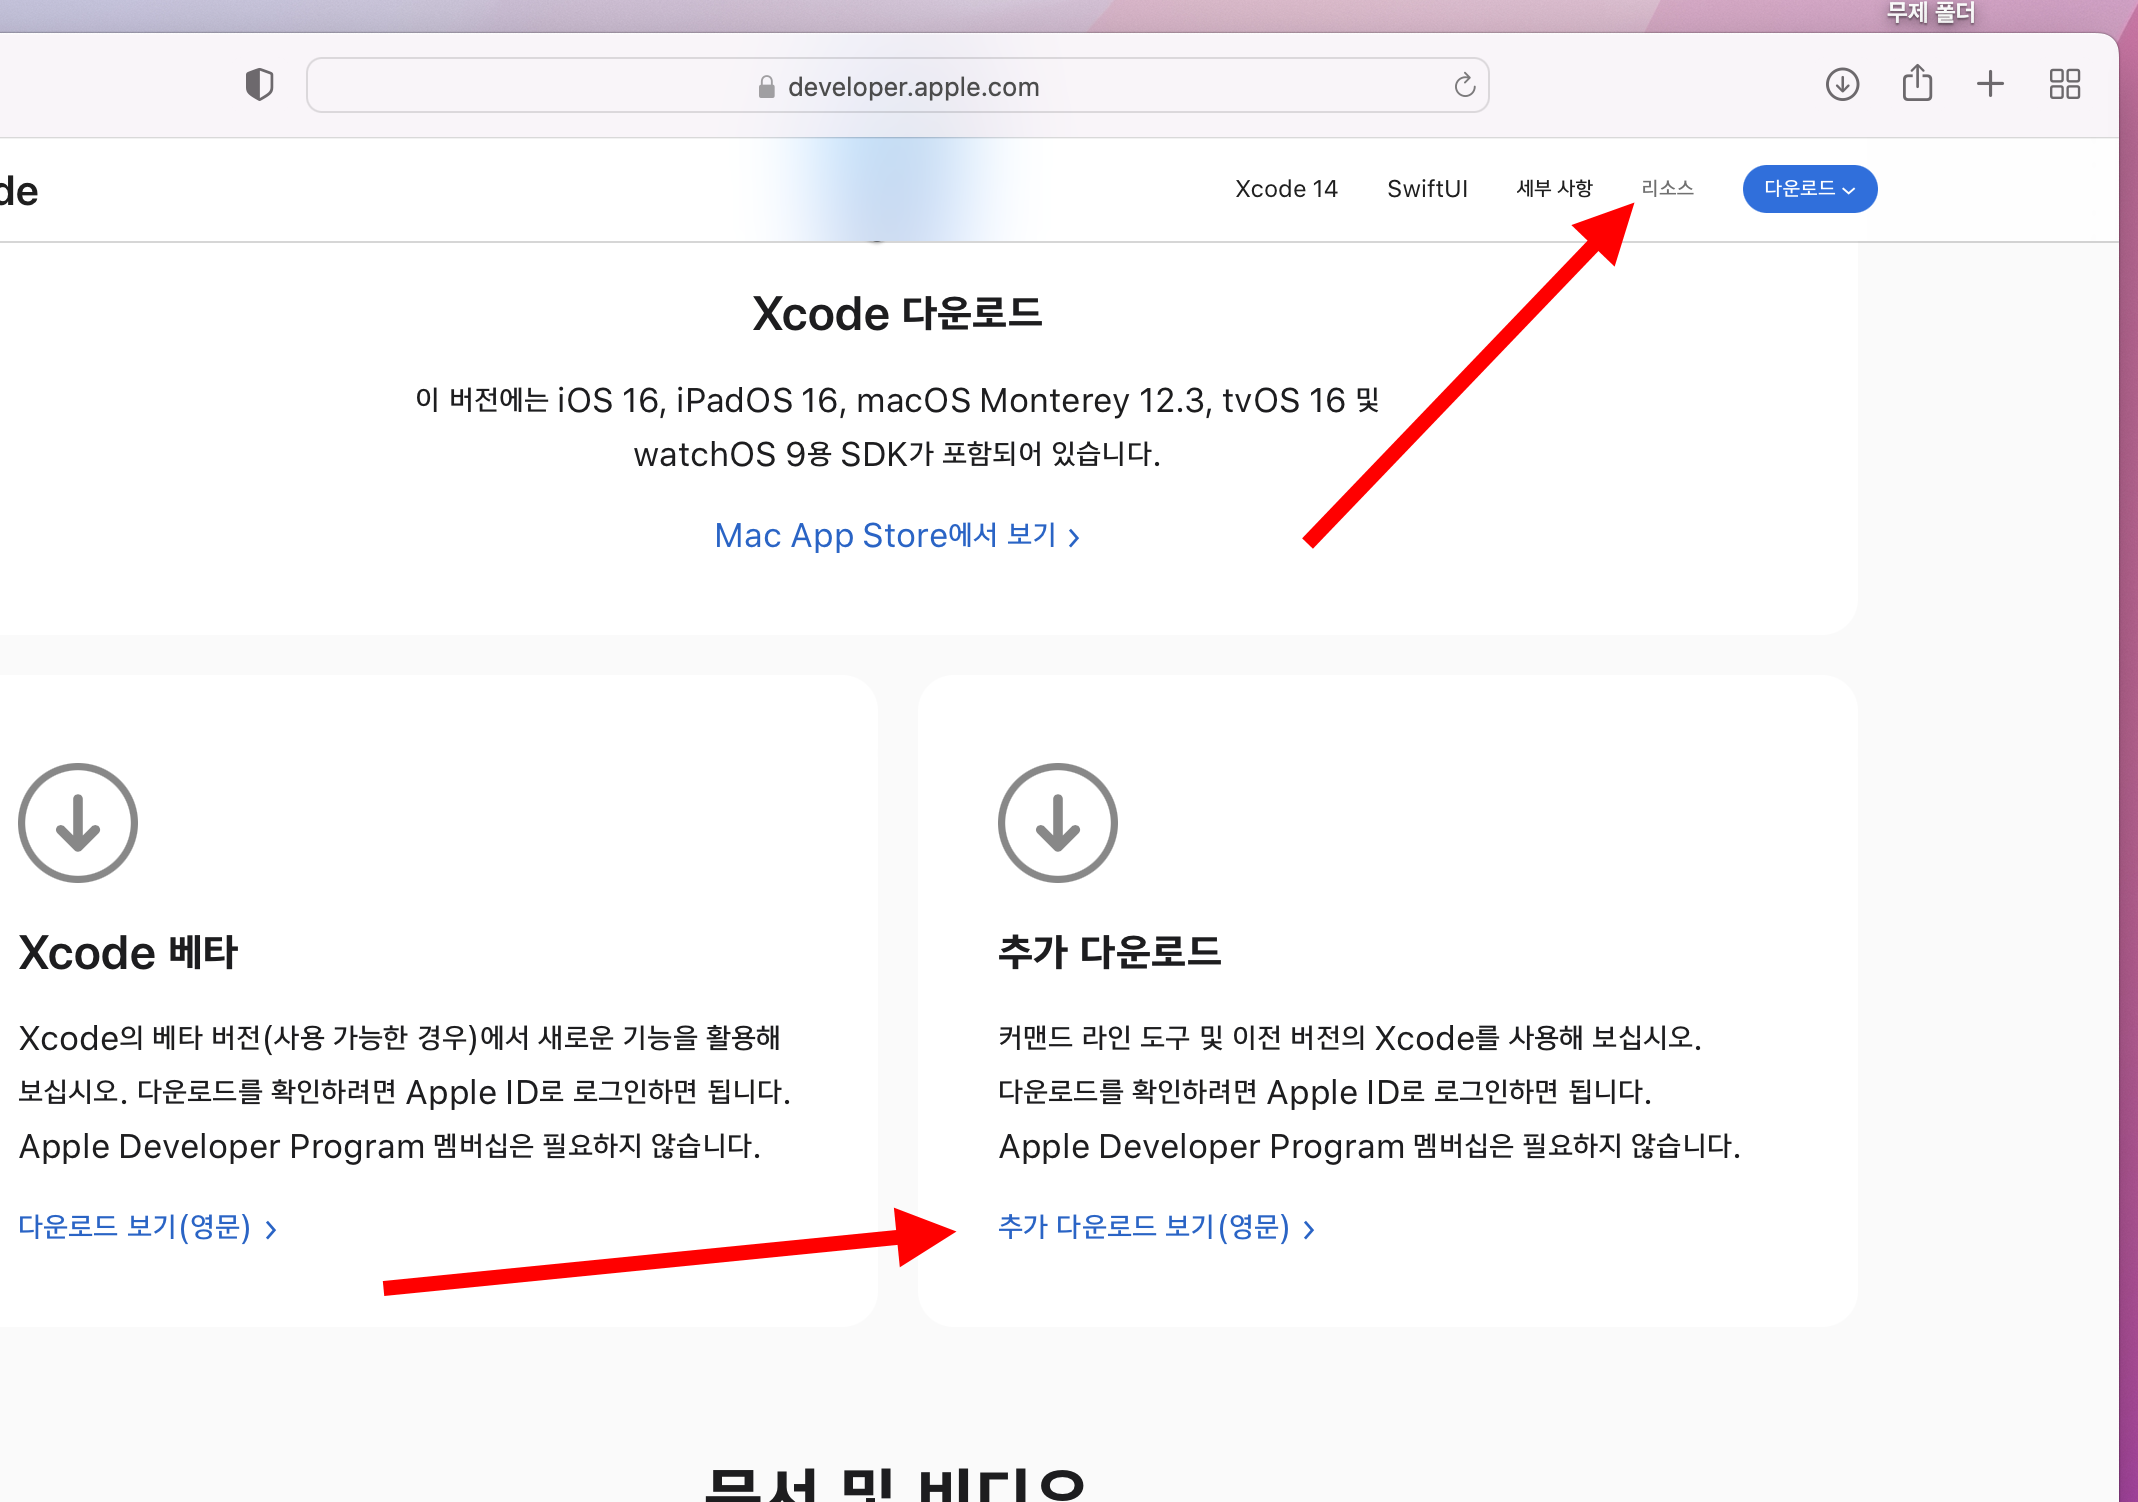The height and width of the screenshot is (1502, 2138).
Task: Open the SwiftUI nav item
Action: point(1427,189)
